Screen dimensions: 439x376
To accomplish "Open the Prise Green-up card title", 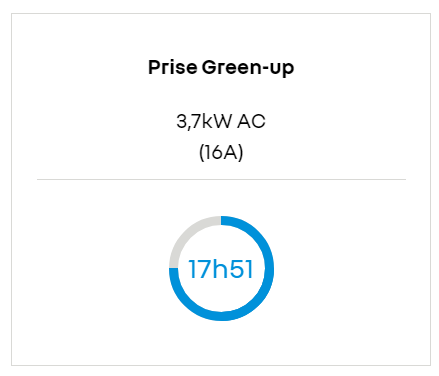I will pos(221,68).
